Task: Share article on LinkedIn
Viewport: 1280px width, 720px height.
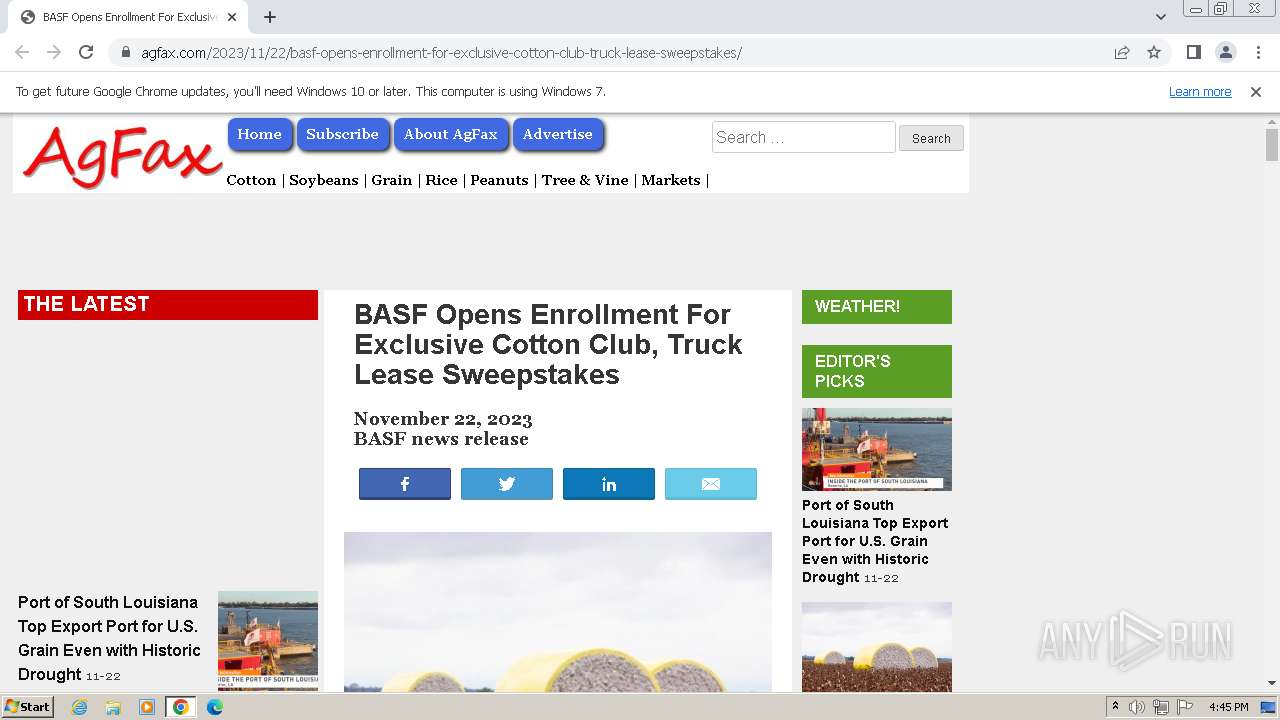Action: click(x=609, y=484)
